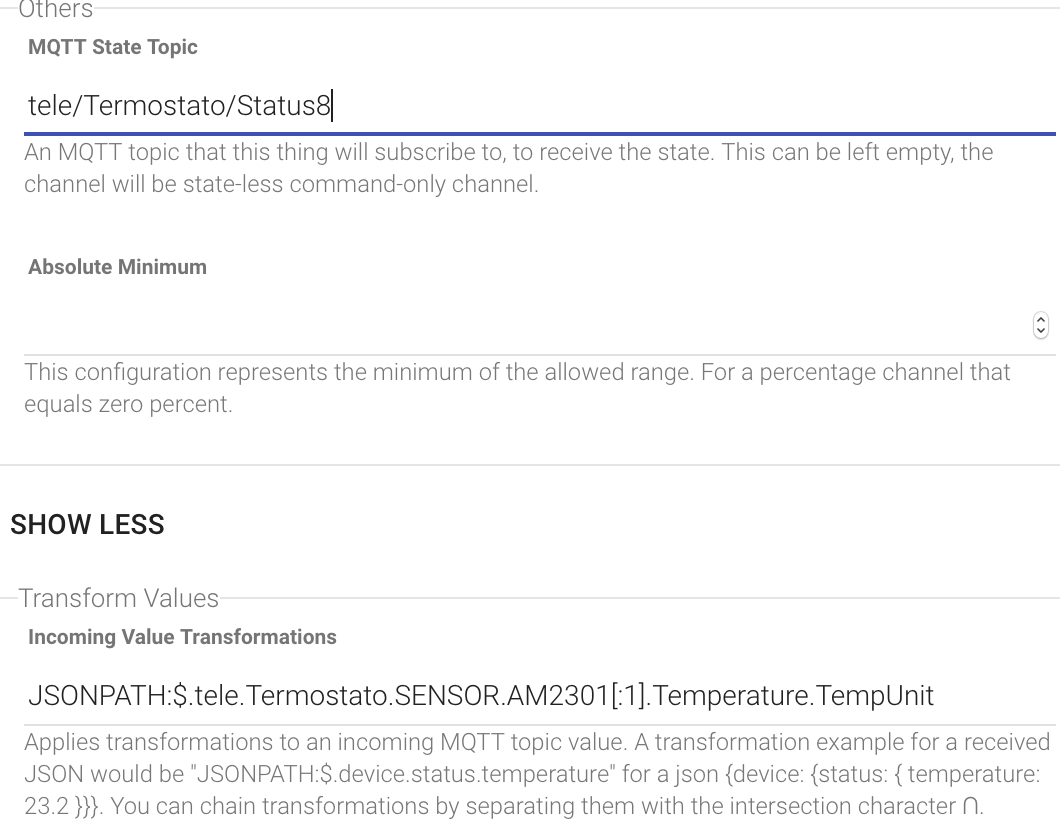Click the Absolute Minimum decrement arrow
The width and height of the screenshot is (1060, 828).
pyautogui.click(x=1040, y=331)
